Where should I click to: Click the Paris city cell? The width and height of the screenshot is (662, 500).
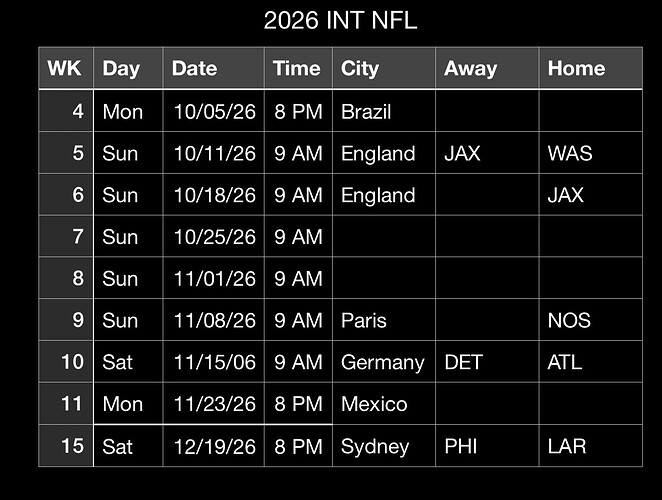[363, 321]
